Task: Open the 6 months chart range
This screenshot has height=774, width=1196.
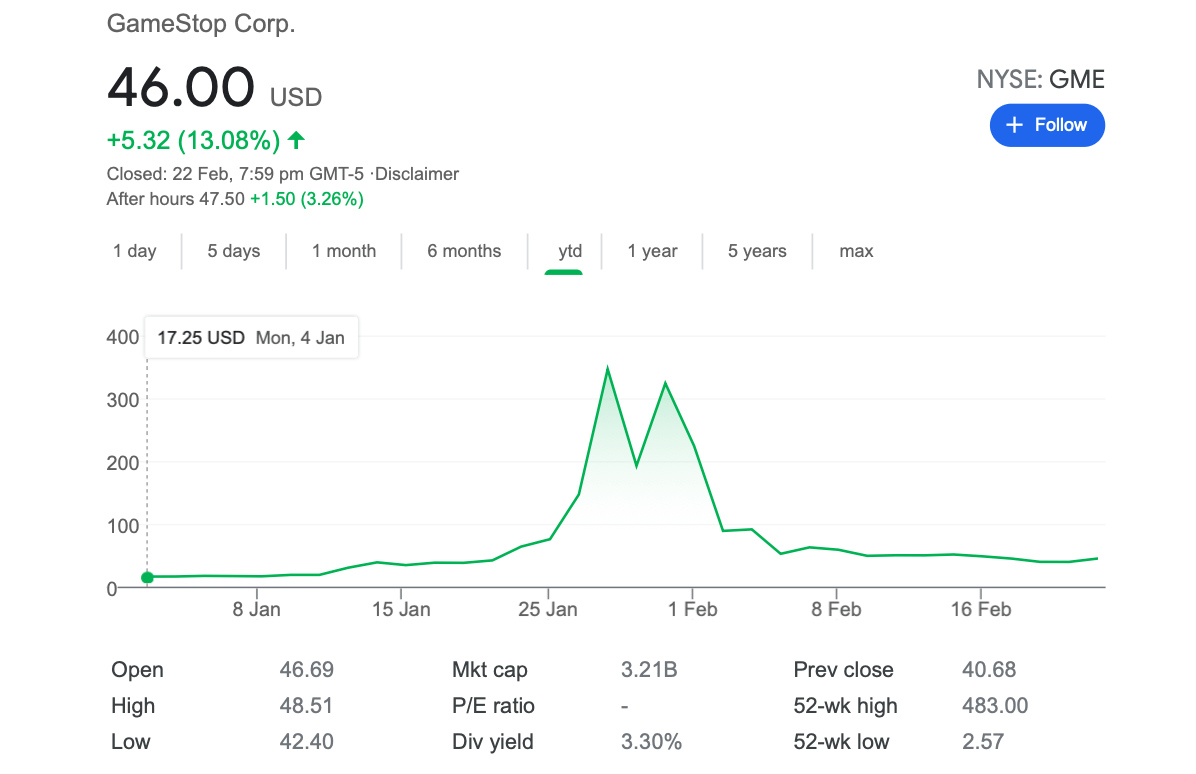Action: click(464, 251)
